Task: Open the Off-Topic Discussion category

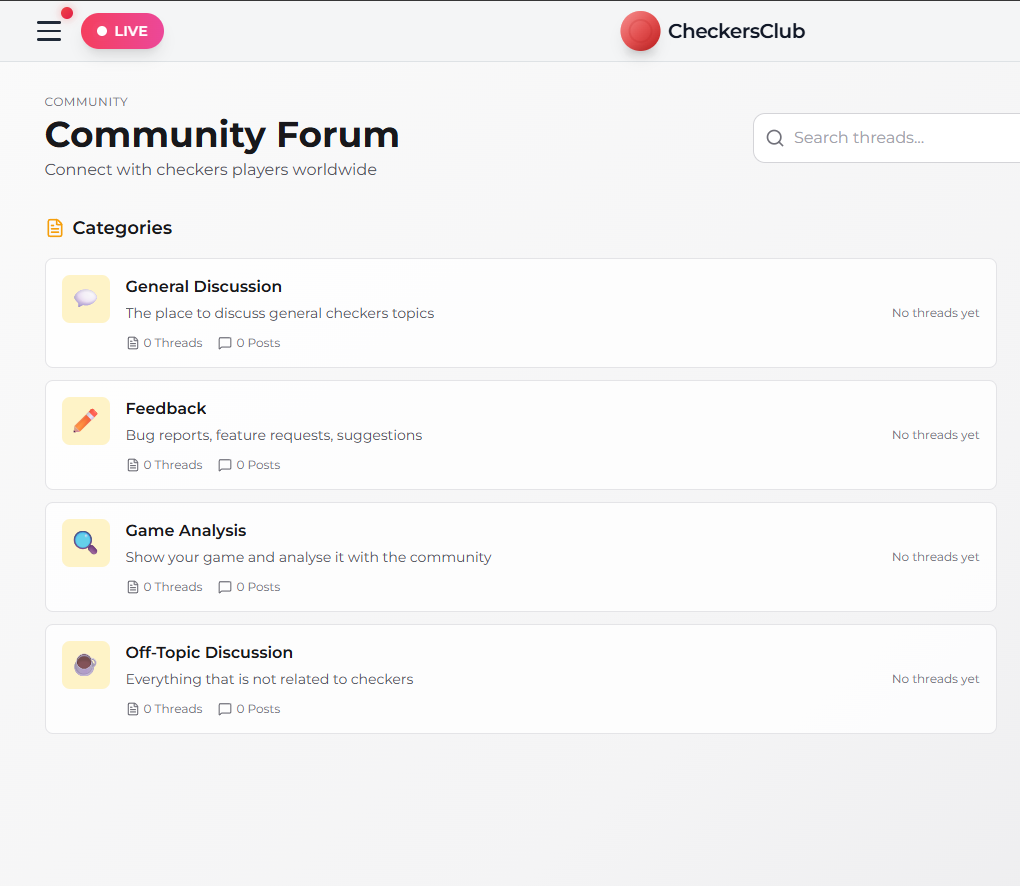Action: click(209, 652)
